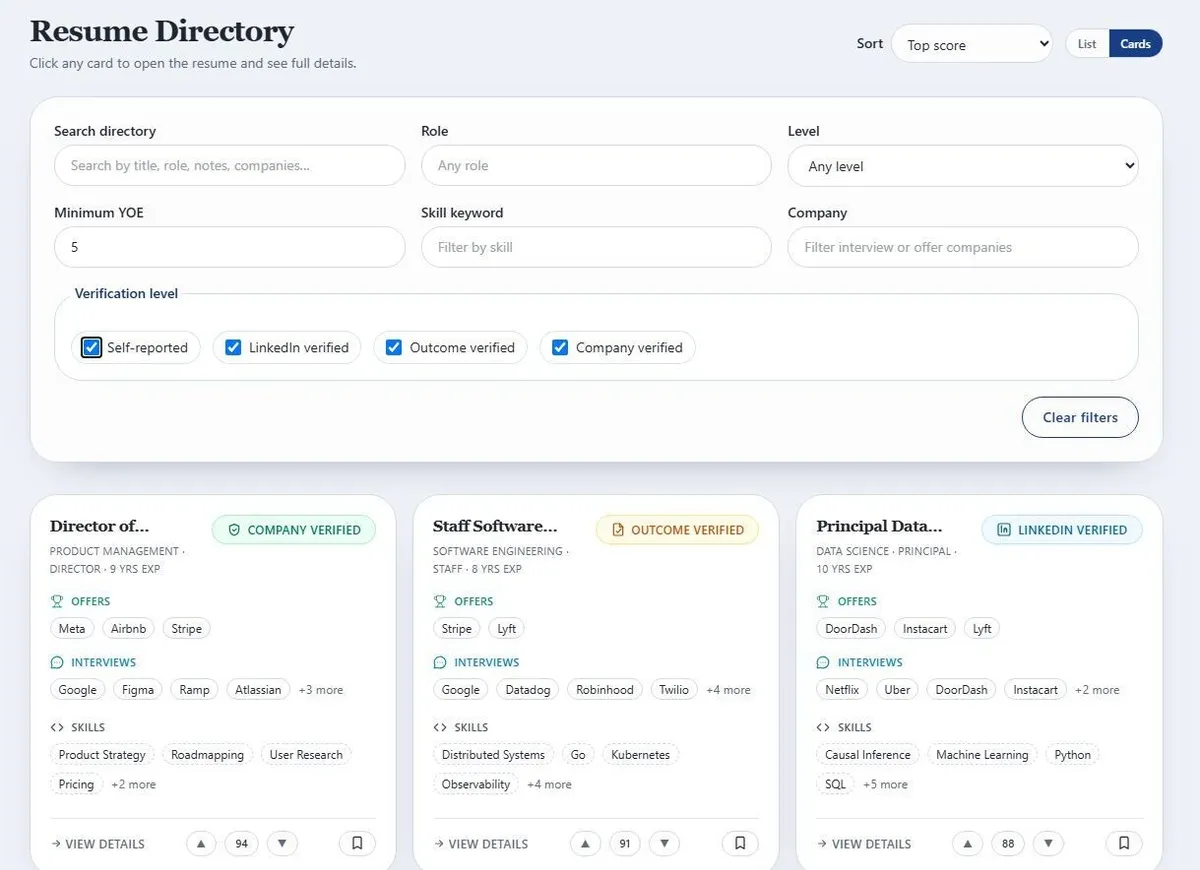Switch to the List view tab
Screen dimensions: 1200x870
pos(1087,44)
